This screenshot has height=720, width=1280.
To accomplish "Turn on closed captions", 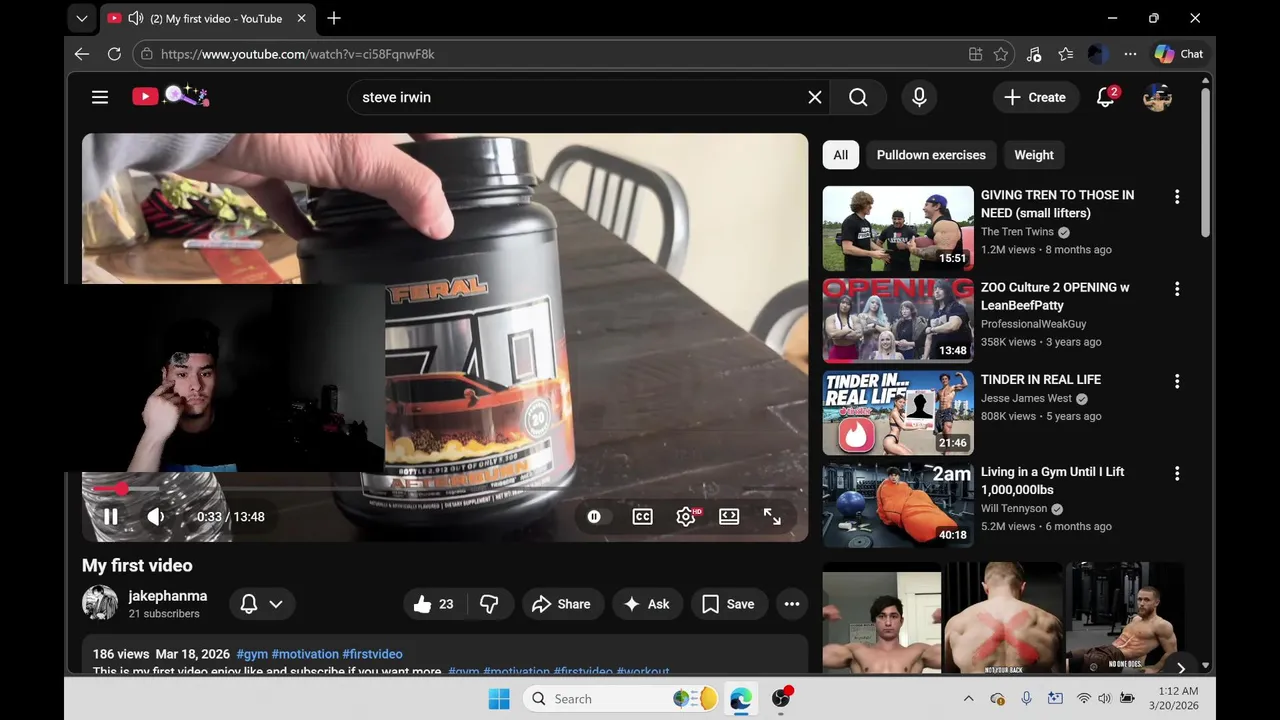I will coord(642,517).
